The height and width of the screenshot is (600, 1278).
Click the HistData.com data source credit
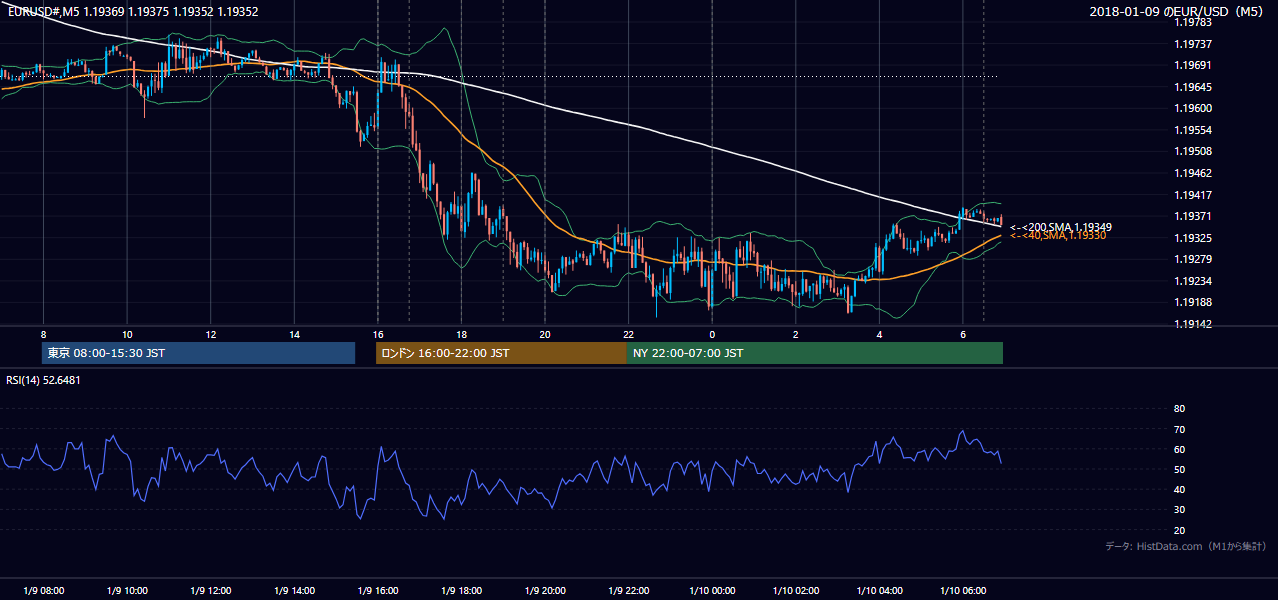click(1186, 546)
